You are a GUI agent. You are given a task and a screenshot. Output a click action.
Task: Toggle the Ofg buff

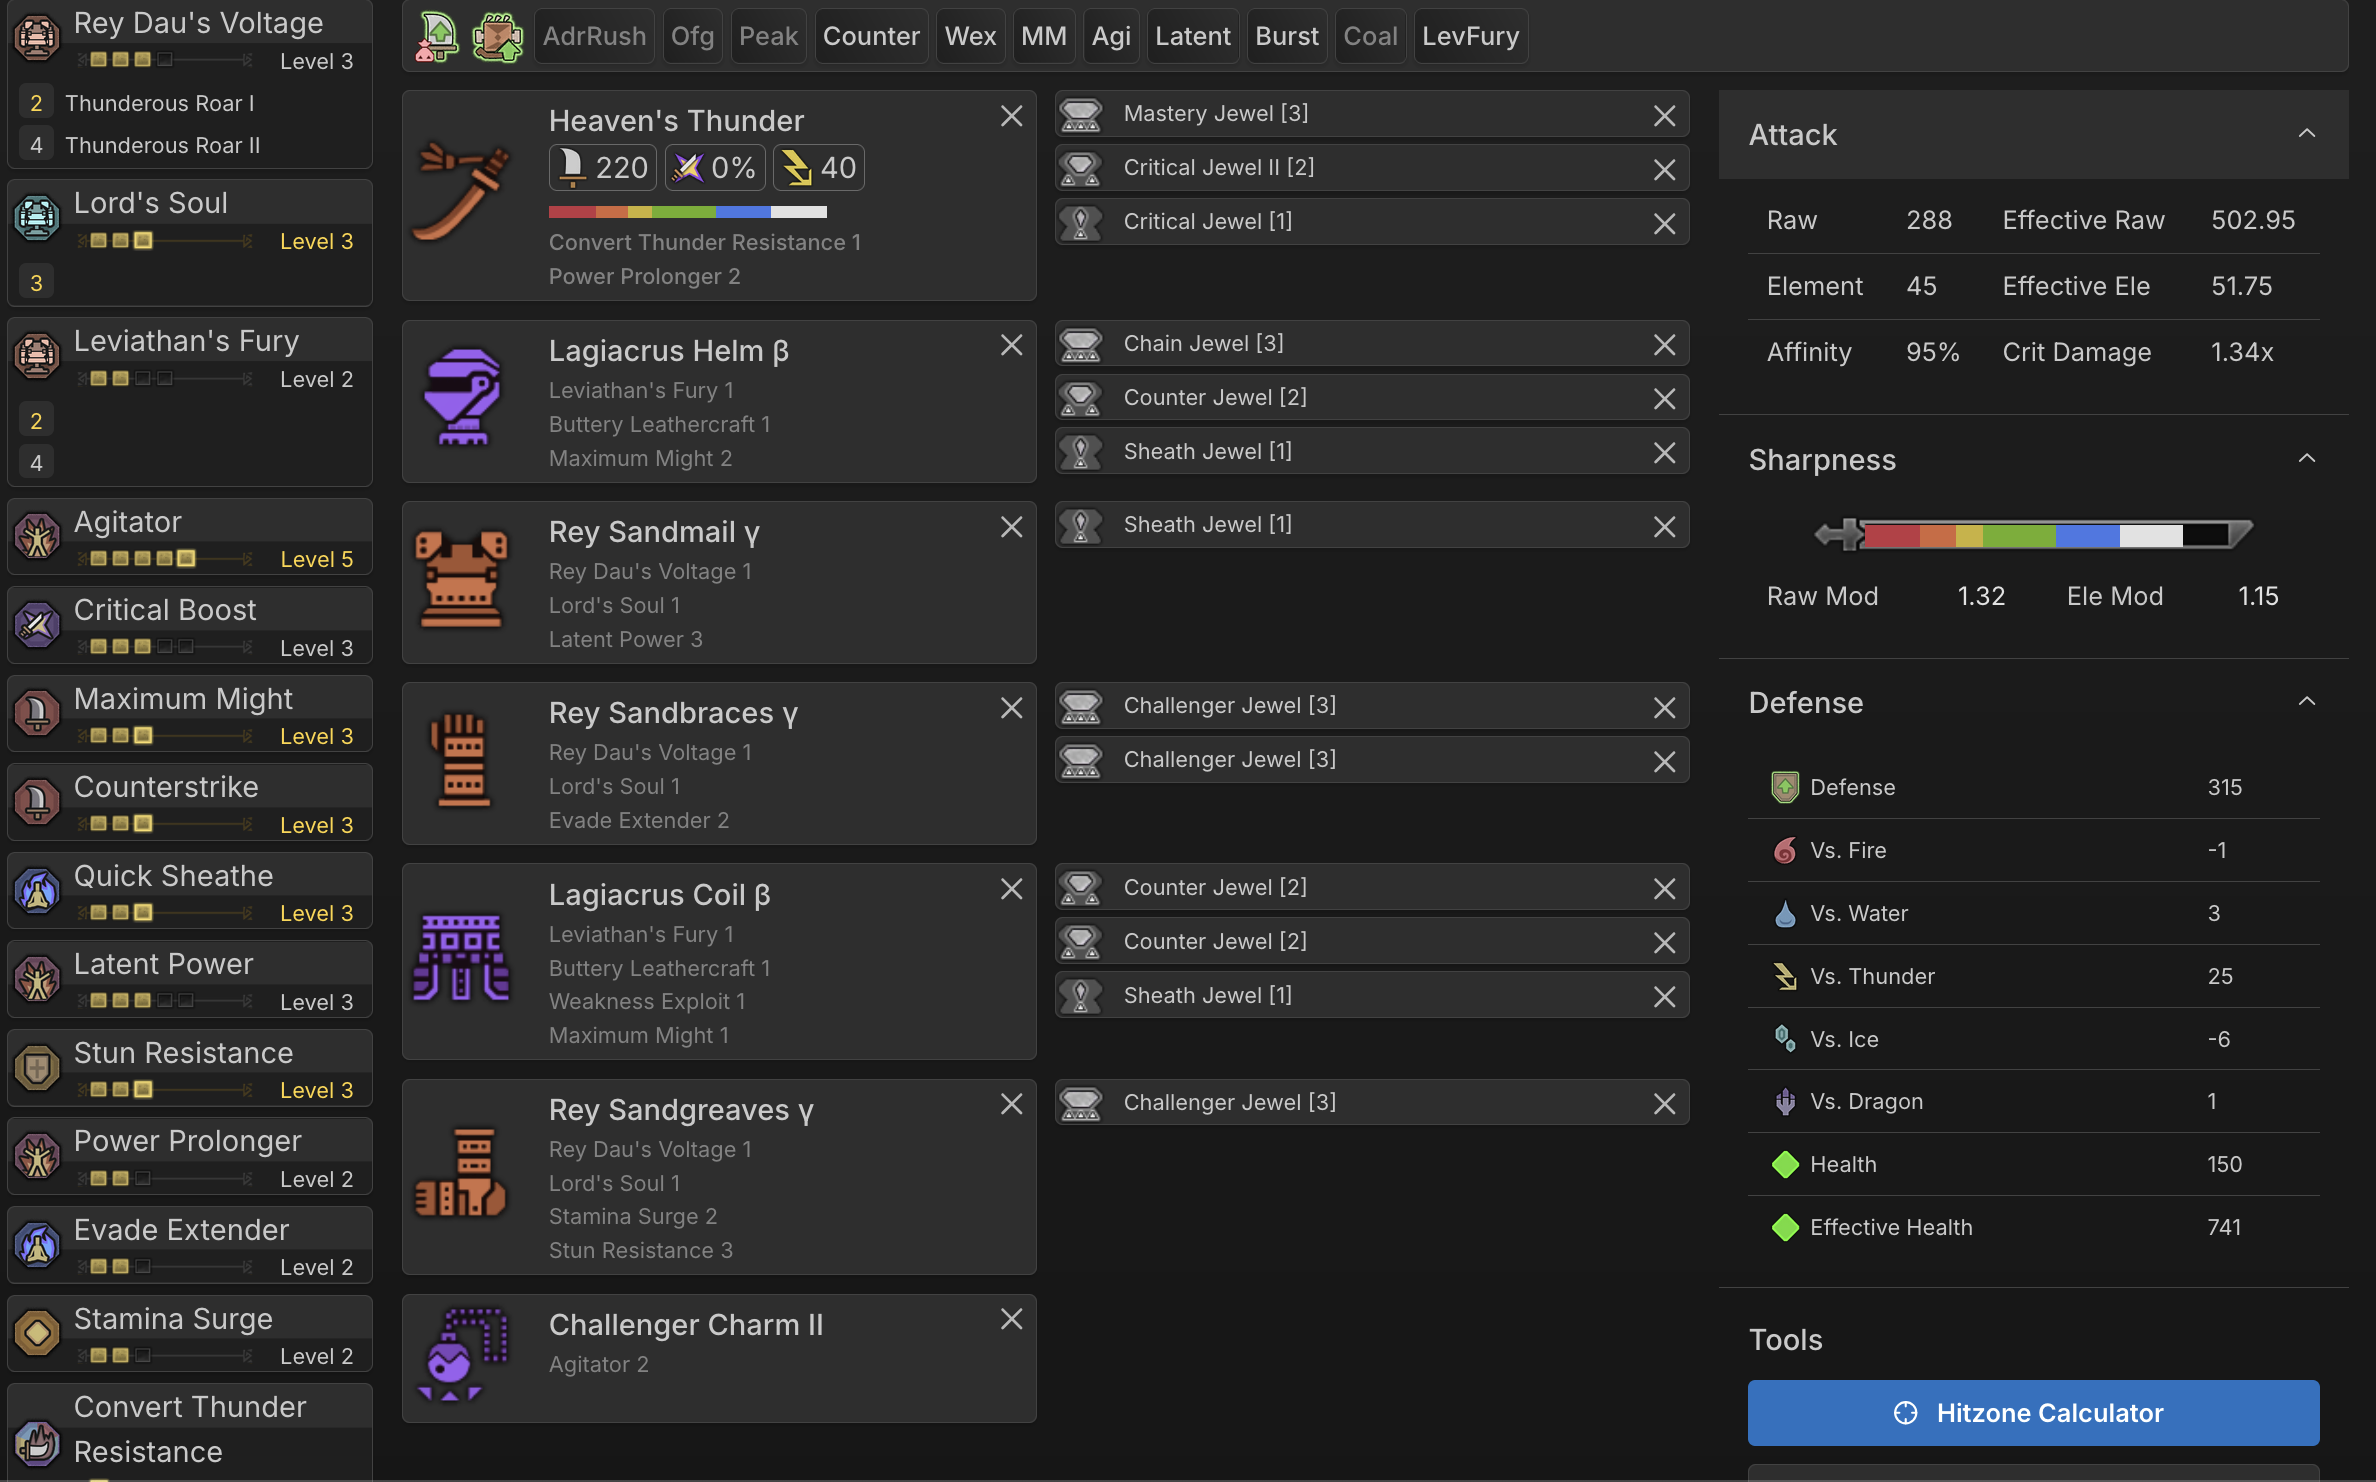click(x=692, y=37)
